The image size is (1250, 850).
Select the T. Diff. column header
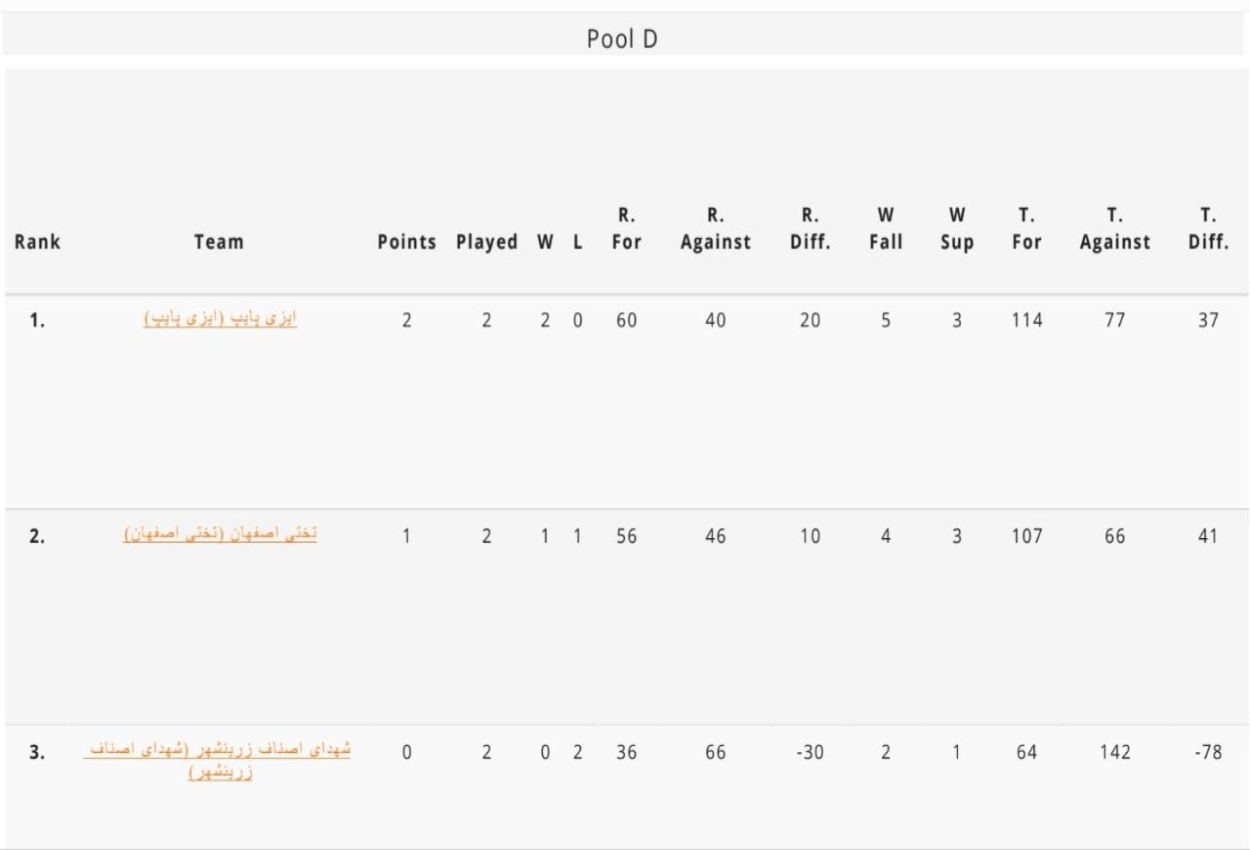tap(1208, 228)
